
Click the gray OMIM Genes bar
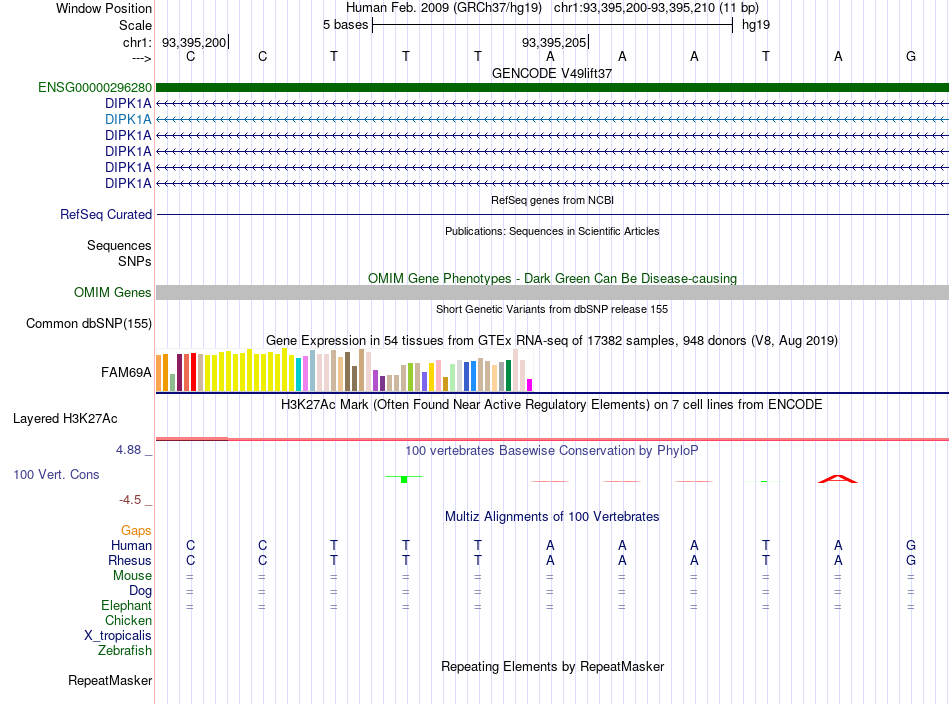click(x=552, y=293)
